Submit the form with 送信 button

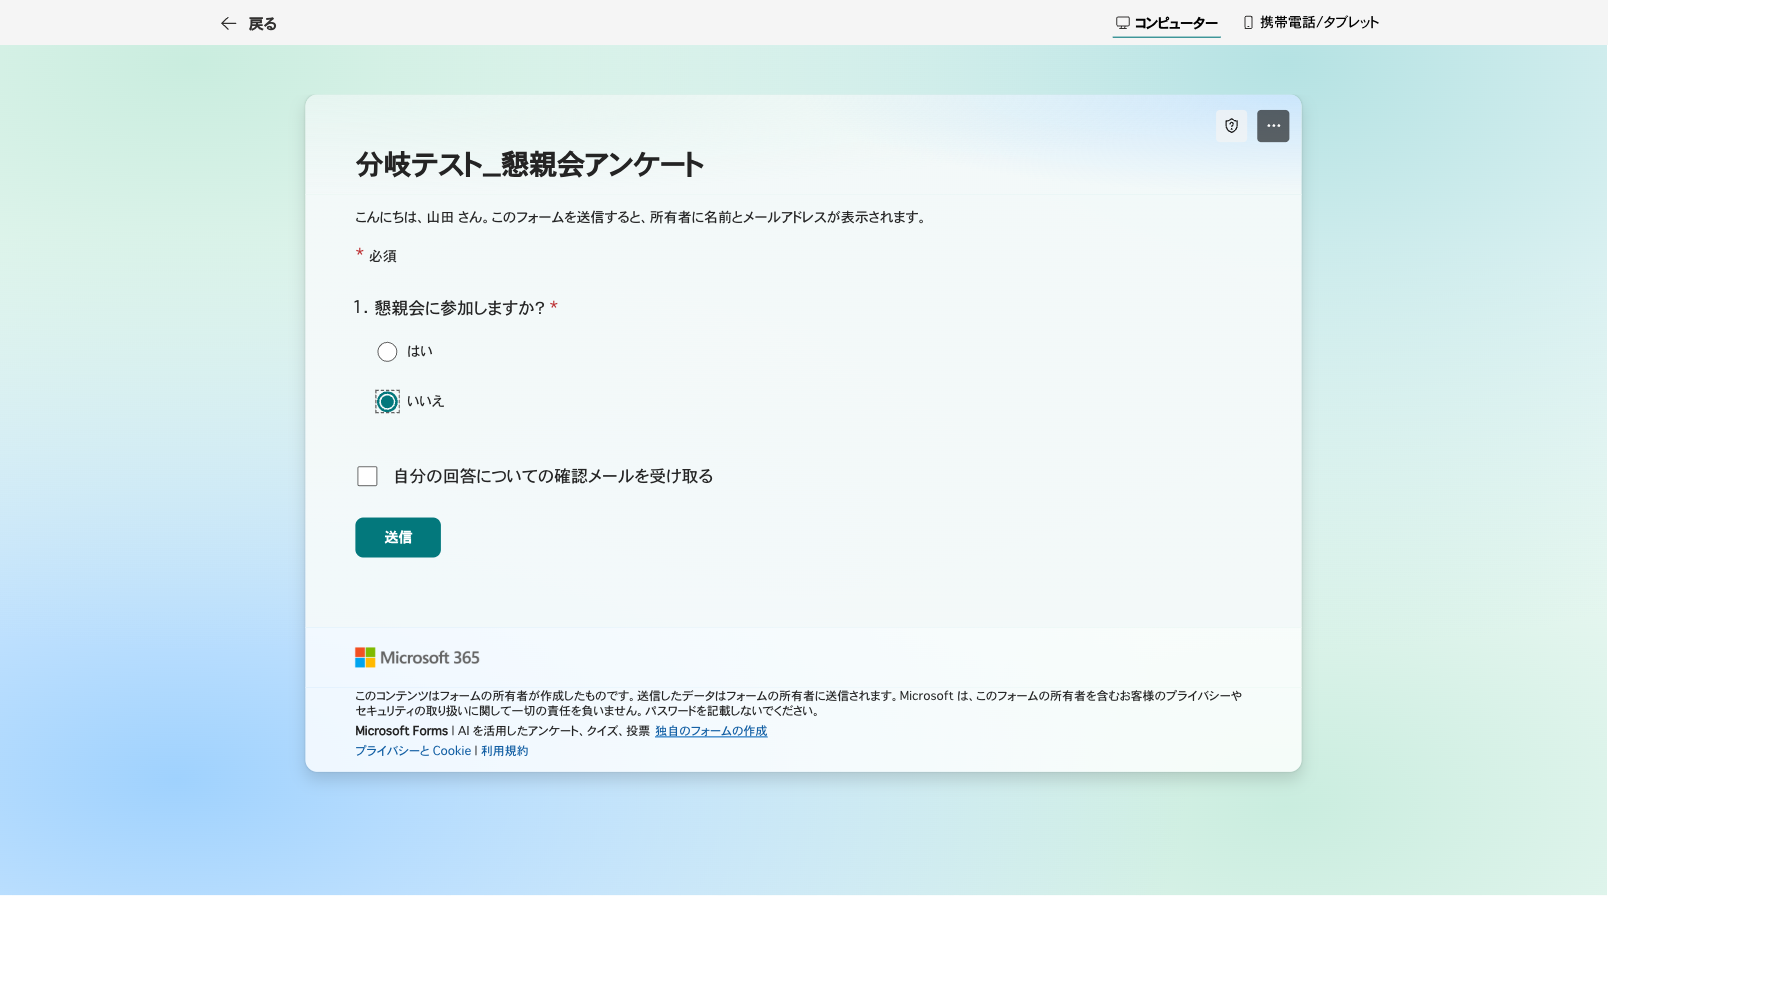(398, 537)
